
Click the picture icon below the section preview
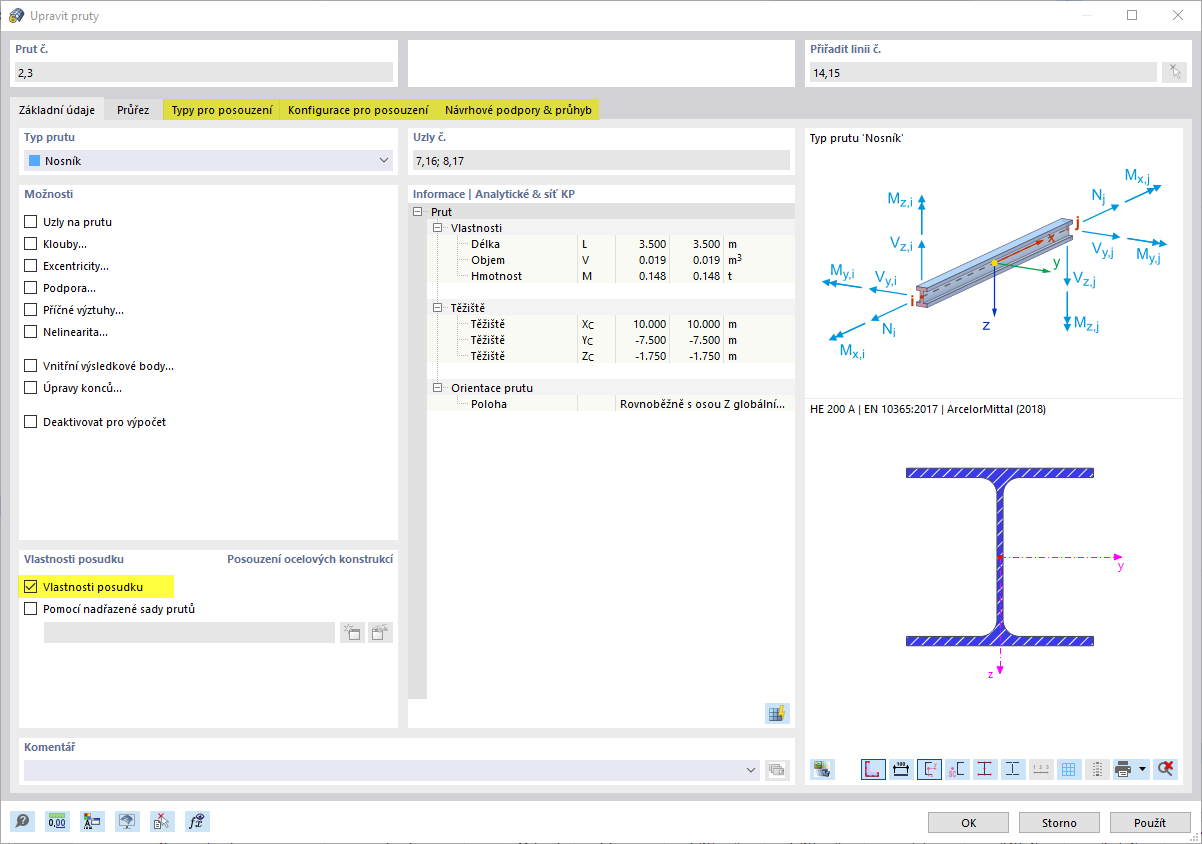pos(822,769)
